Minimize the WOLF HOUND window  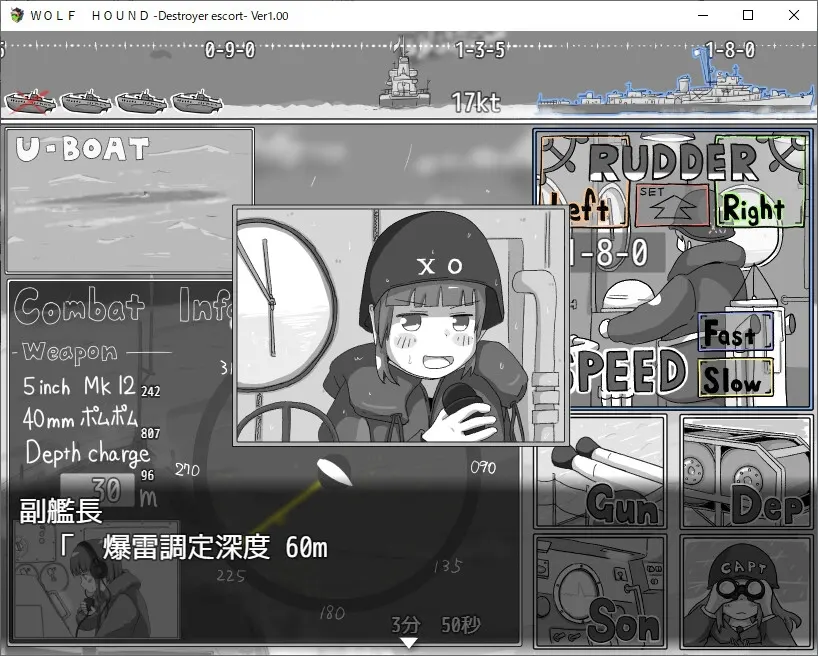(x=703, y=15)
